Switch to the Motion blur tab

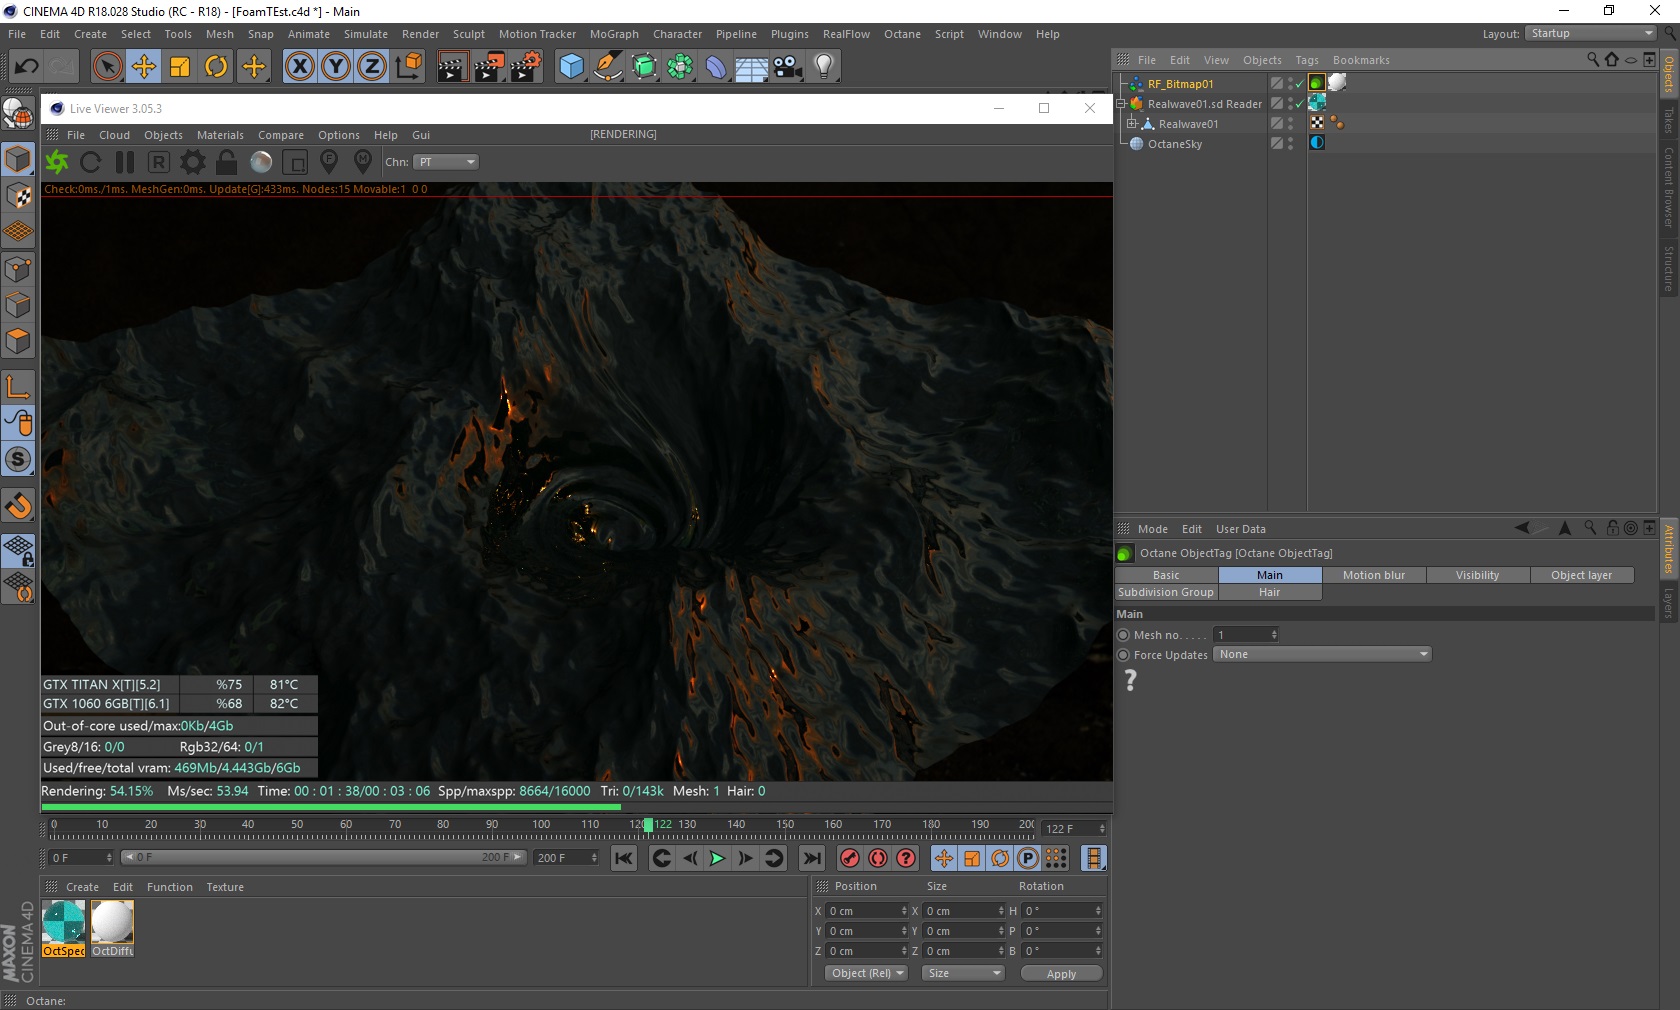[x=1373, y=575]
